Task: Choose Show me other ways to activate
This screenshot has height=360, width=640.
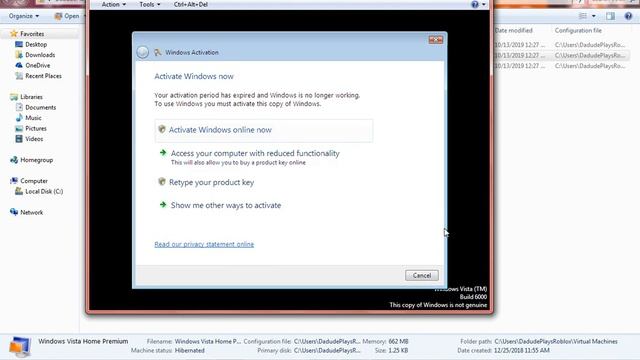Action: 220,205
